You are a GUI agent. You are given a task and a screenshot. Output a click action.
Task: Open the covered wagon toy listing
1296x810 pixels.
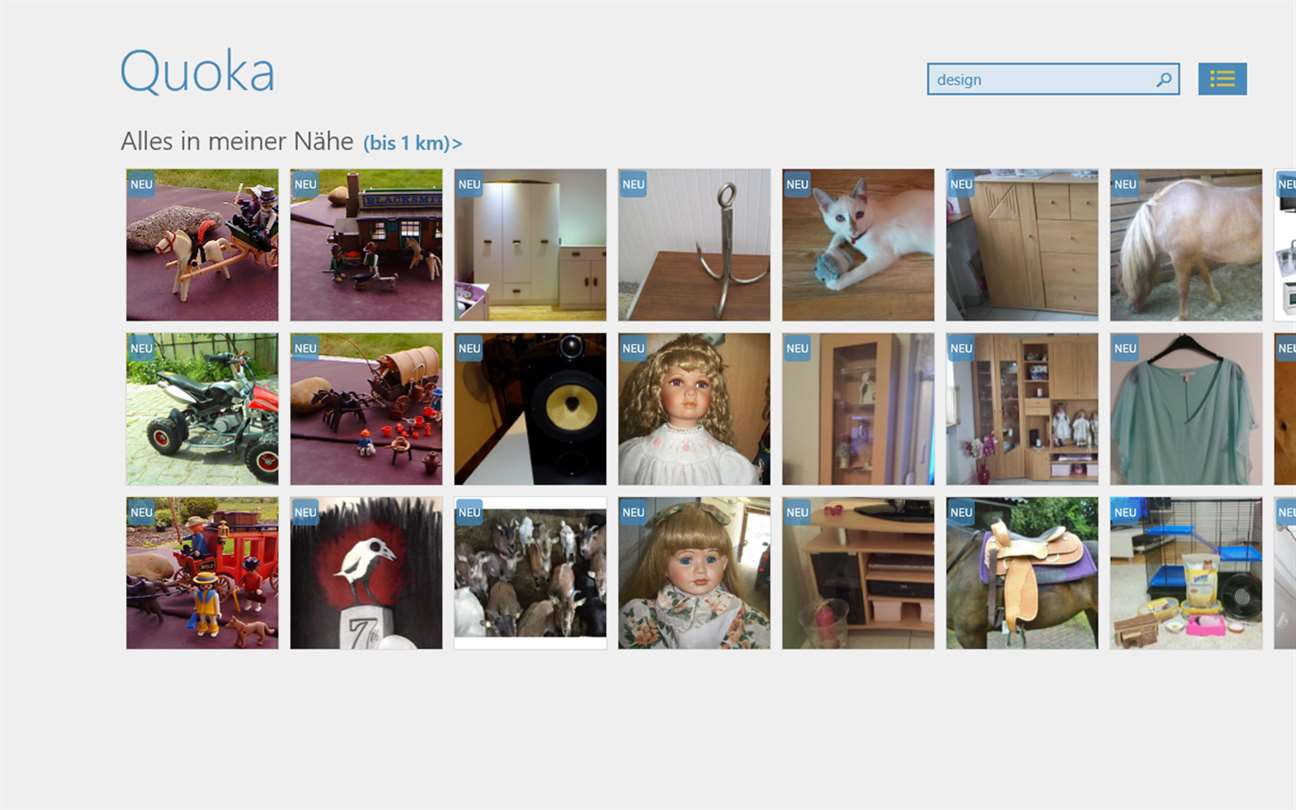click(366, 409)
